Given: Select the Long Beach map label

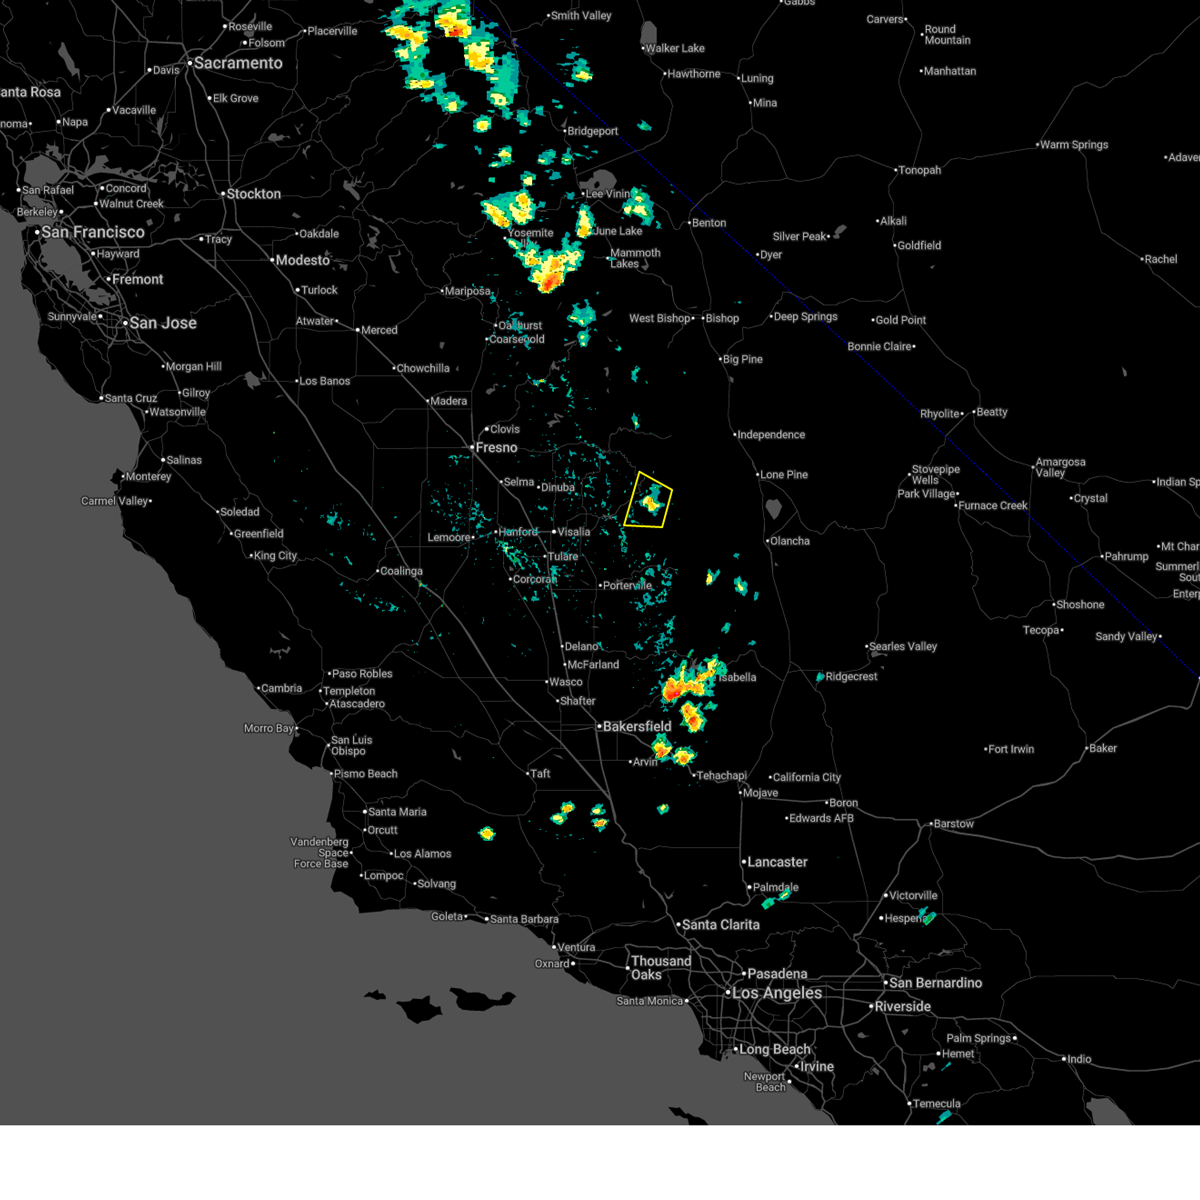Looking at the screenshot, I should pyautogui.click(x=775, y=1050).
